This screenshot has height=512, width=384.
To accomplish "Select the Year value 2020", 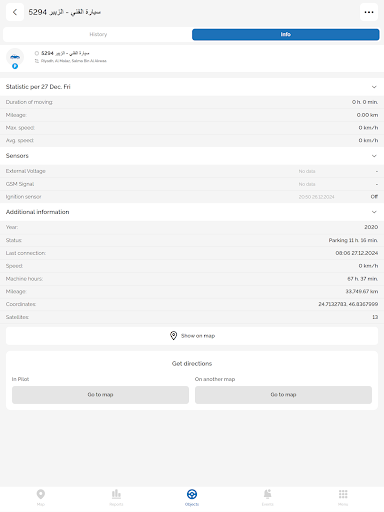I will 371,227.
